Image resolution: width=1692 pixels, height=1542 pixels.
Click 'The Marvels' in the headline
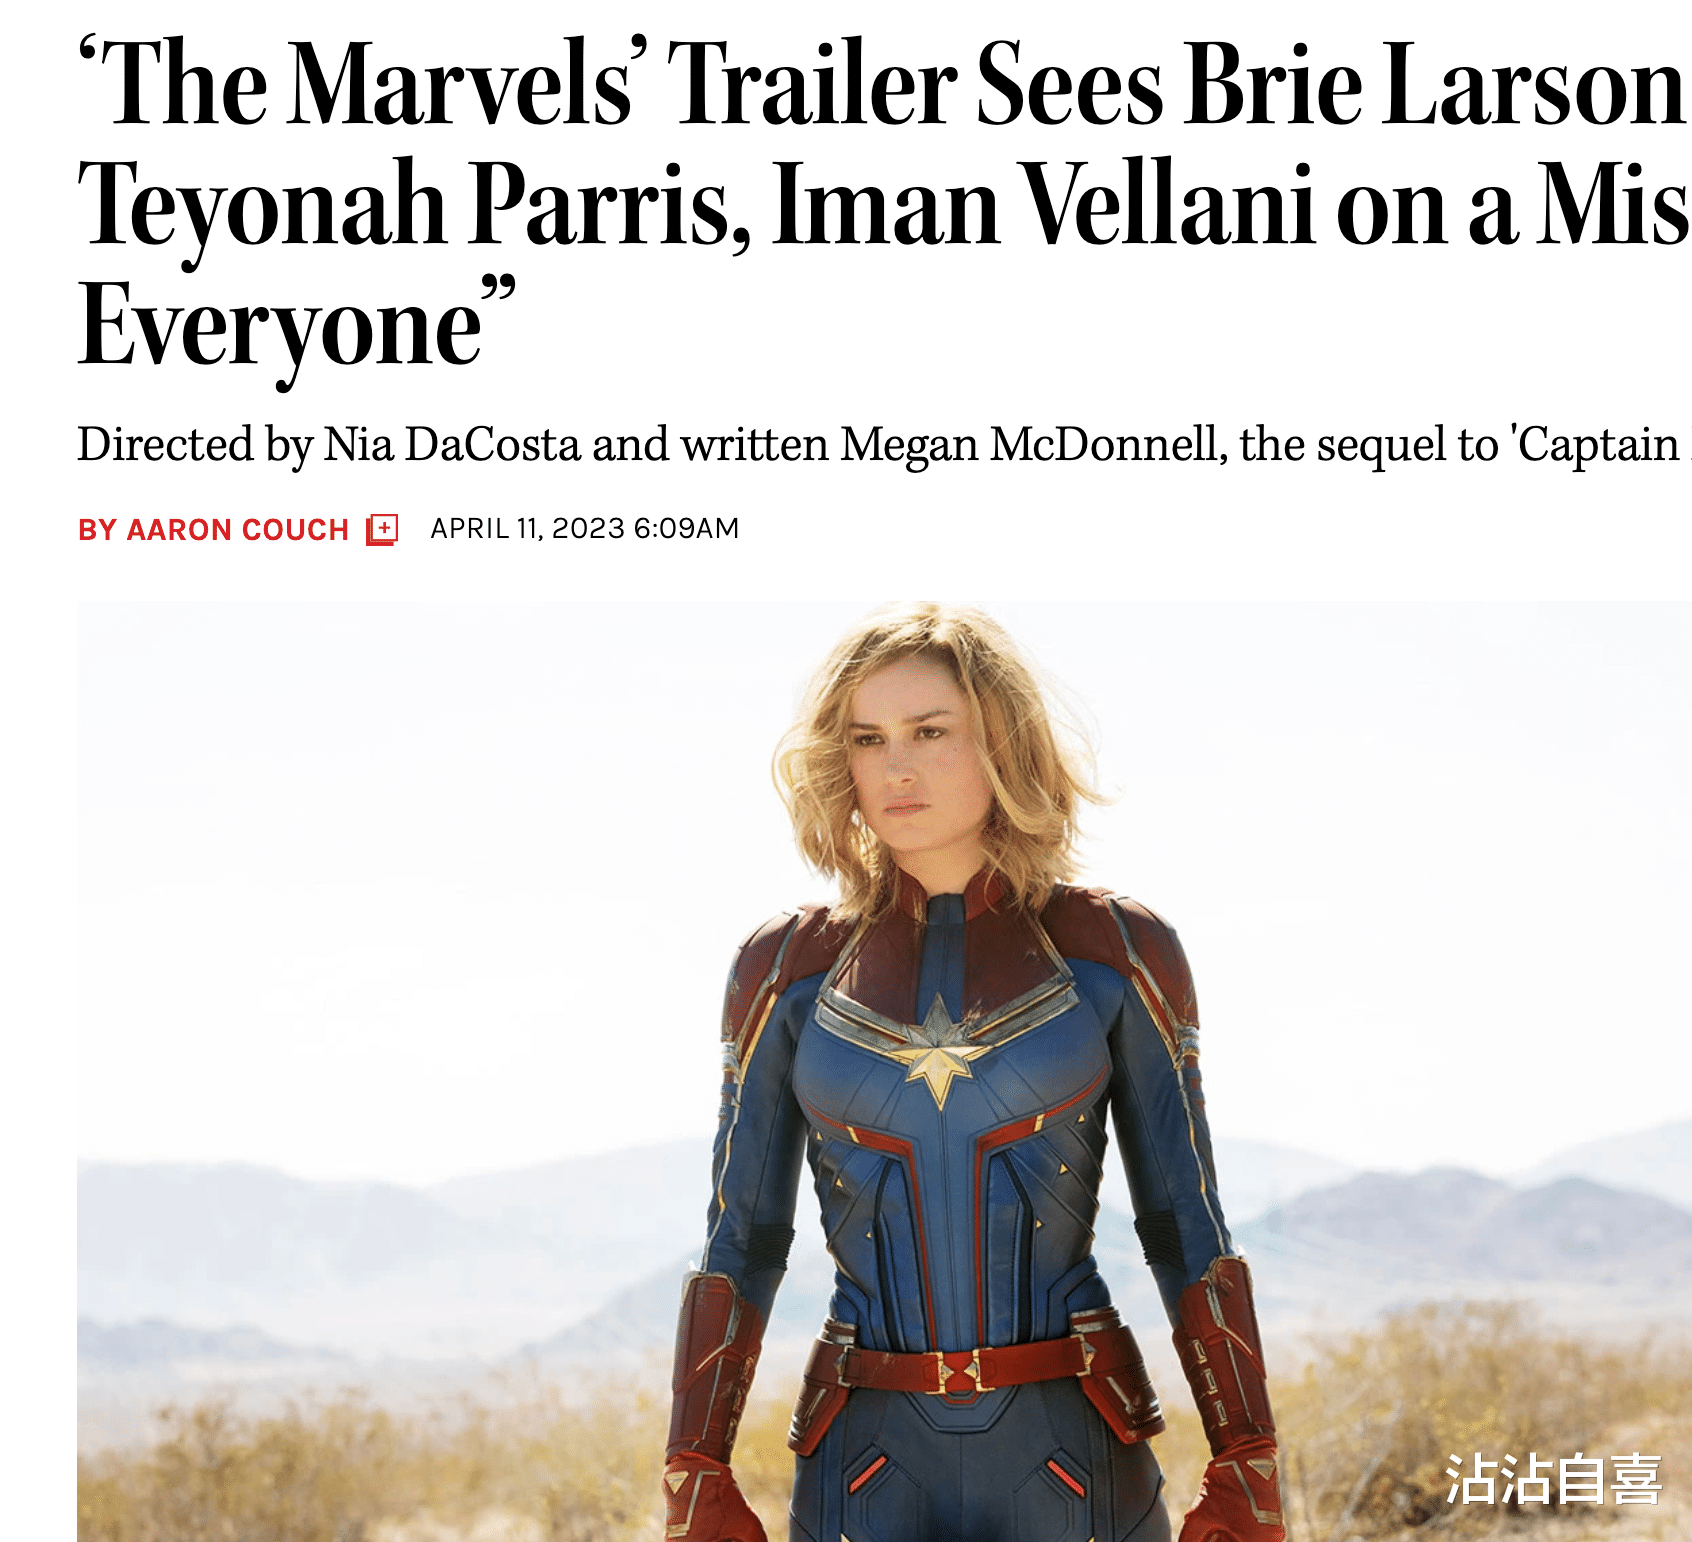362,84
